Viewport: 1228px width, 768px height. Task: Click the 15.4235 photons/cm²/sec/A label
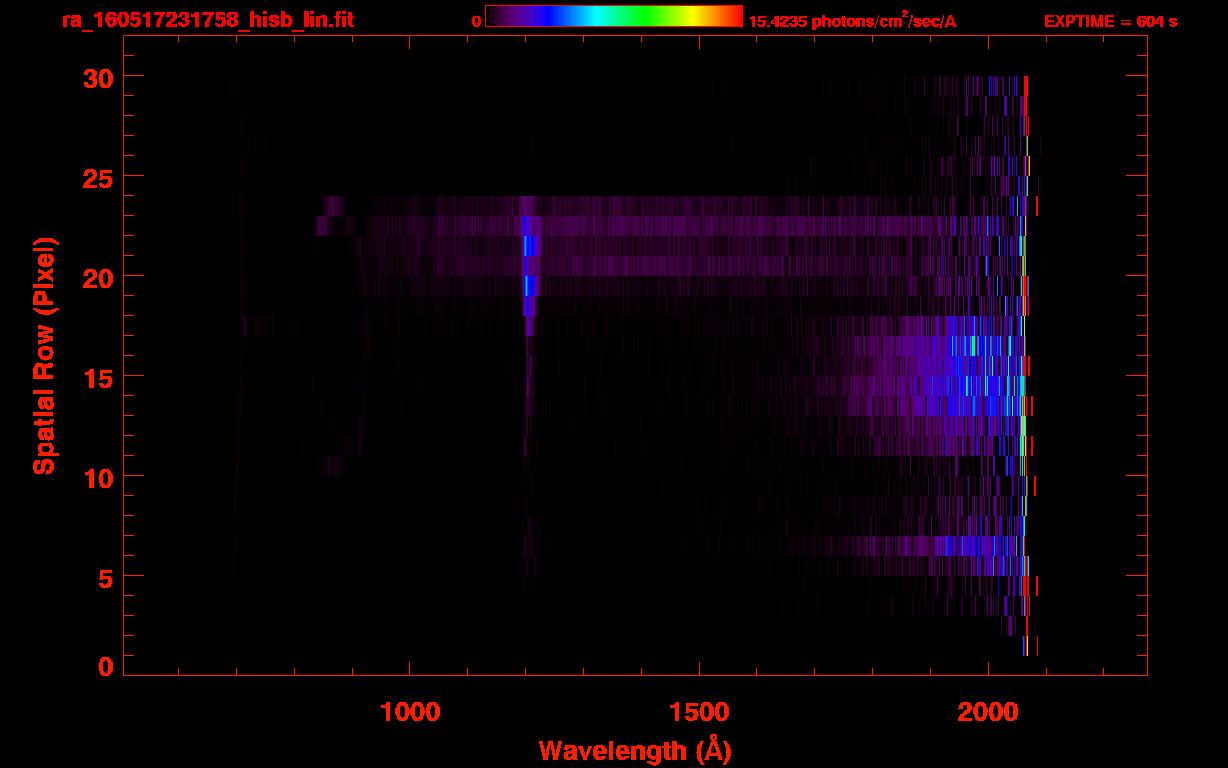coord(852,20)
